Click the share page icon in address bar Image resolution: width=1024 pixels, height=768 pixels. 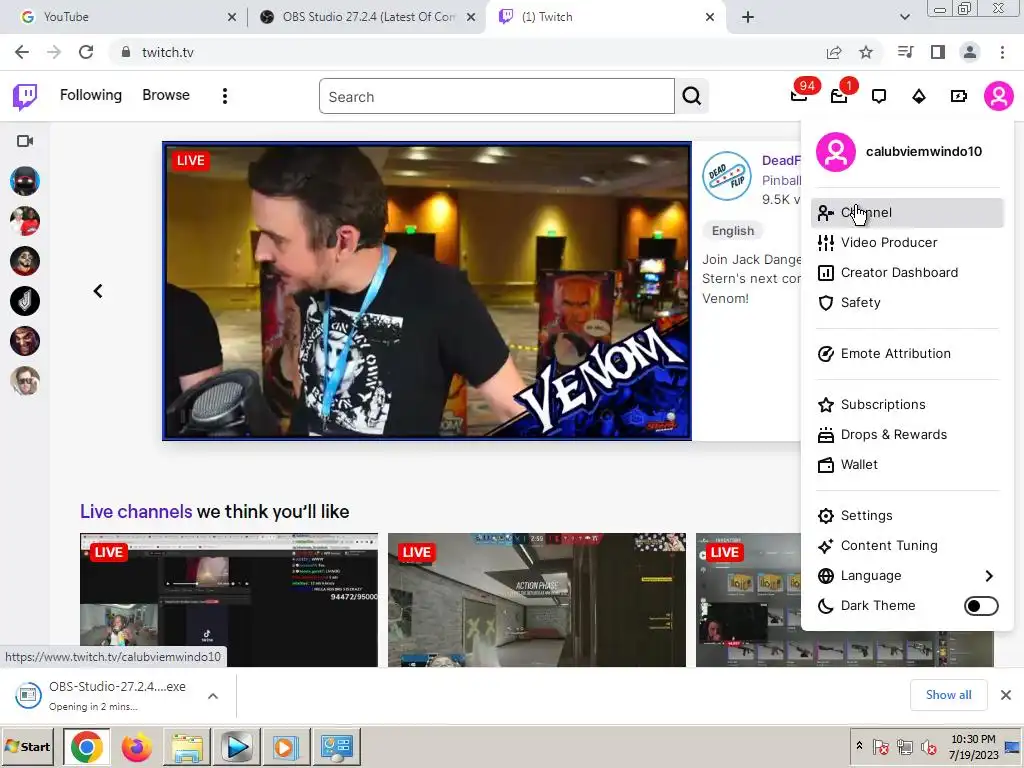834,52
